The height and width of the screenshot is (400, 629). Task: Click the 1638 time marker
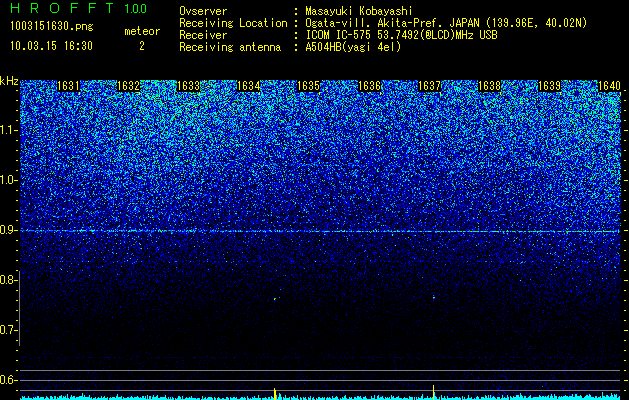click(x=489, y=86)
